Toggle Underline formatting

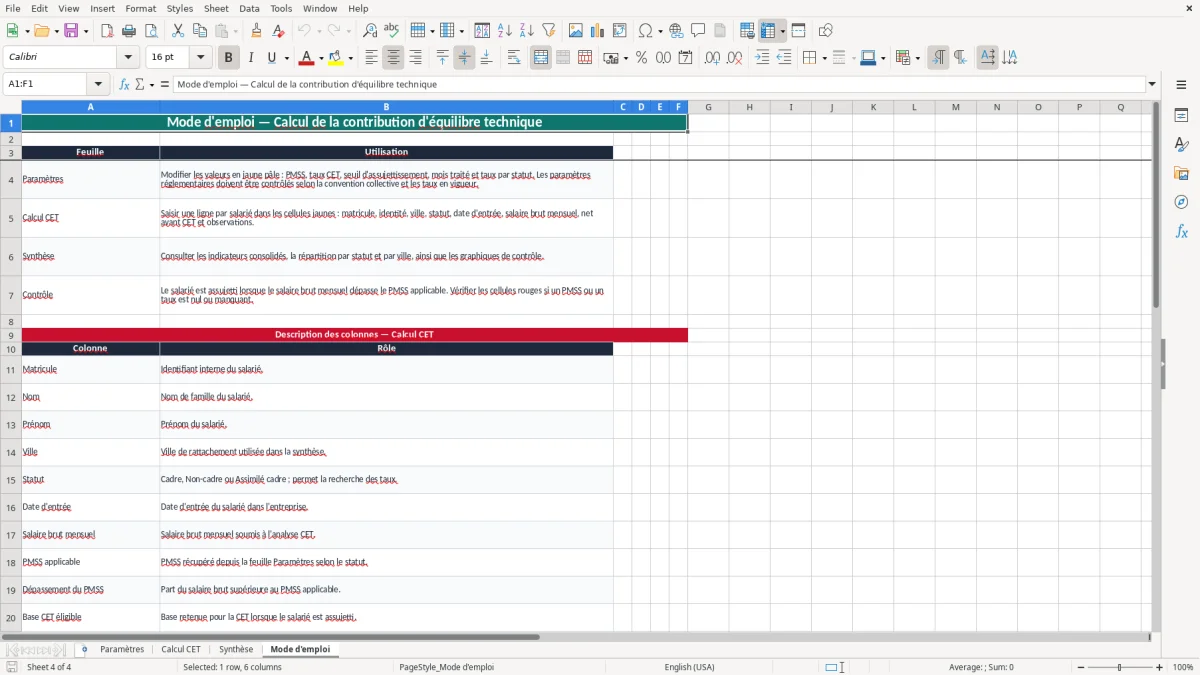271,58
